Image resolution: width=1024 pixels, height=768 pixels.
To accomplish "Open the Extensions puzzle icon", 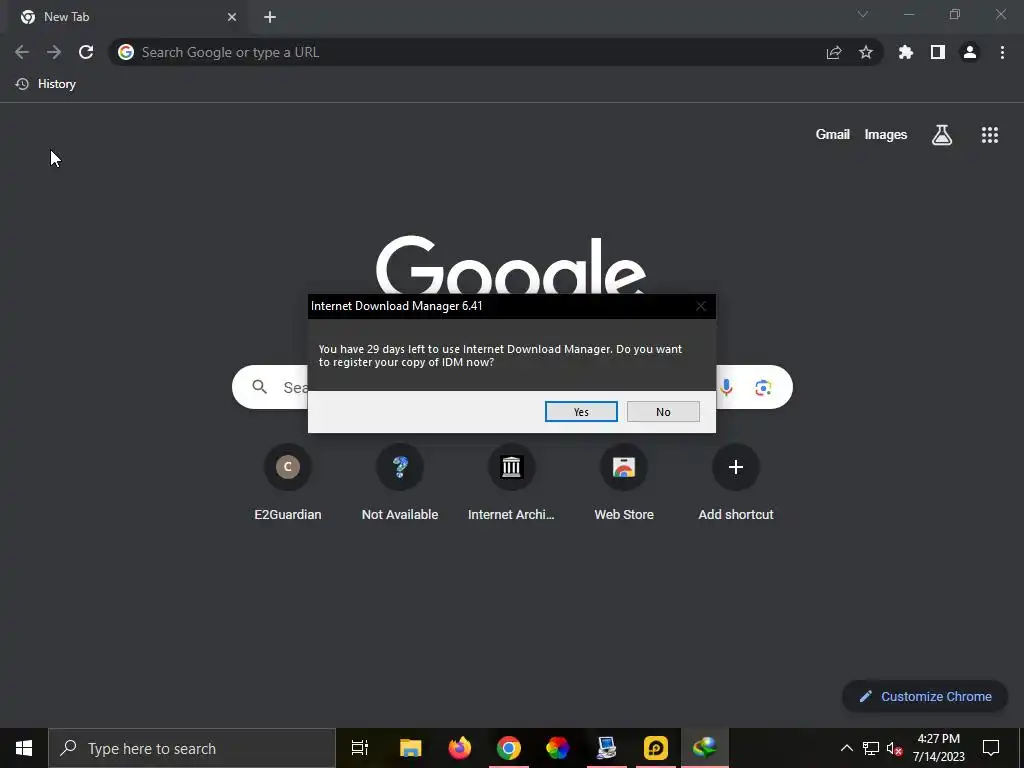I will coord(906,52).
